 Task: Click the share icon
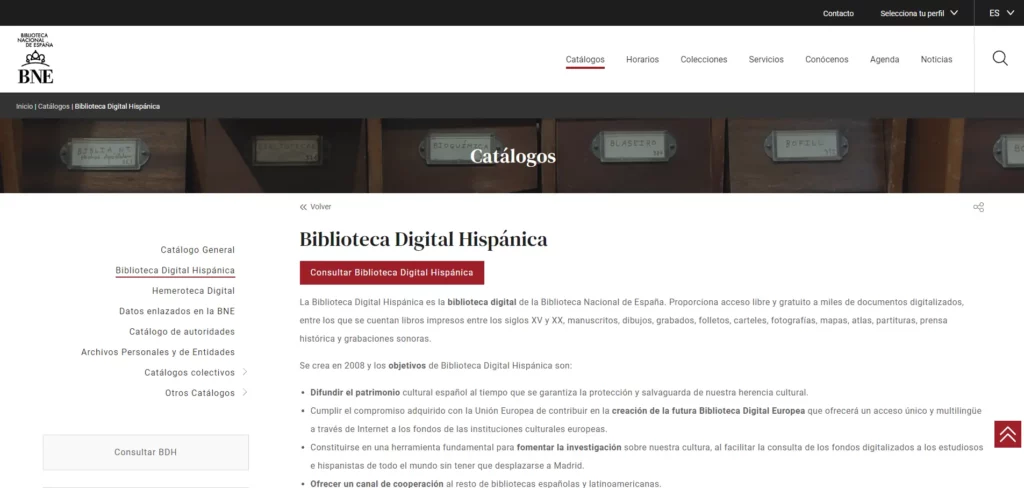click(x=978, y=207)
